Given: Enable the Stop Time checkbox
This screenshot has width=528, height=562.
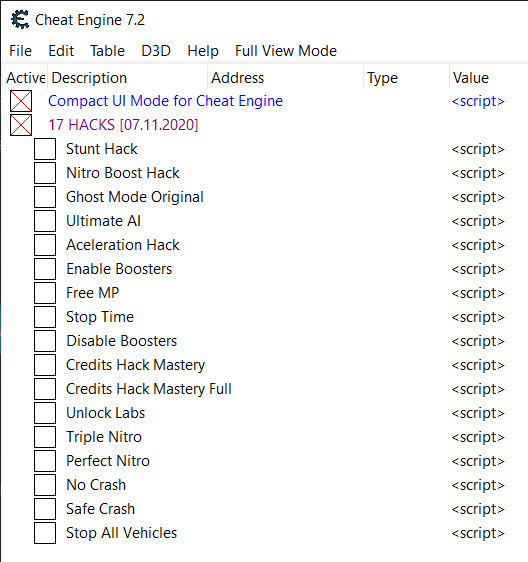Looking at the screenshot, I should [x=45, y=317].
